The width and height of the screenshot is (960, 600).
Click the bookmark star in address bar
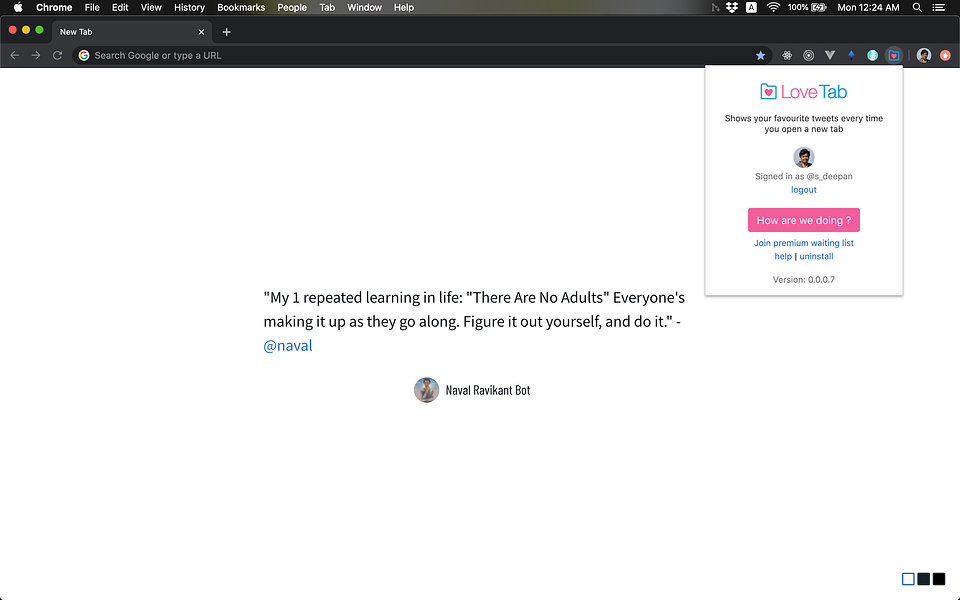point(760,56)
